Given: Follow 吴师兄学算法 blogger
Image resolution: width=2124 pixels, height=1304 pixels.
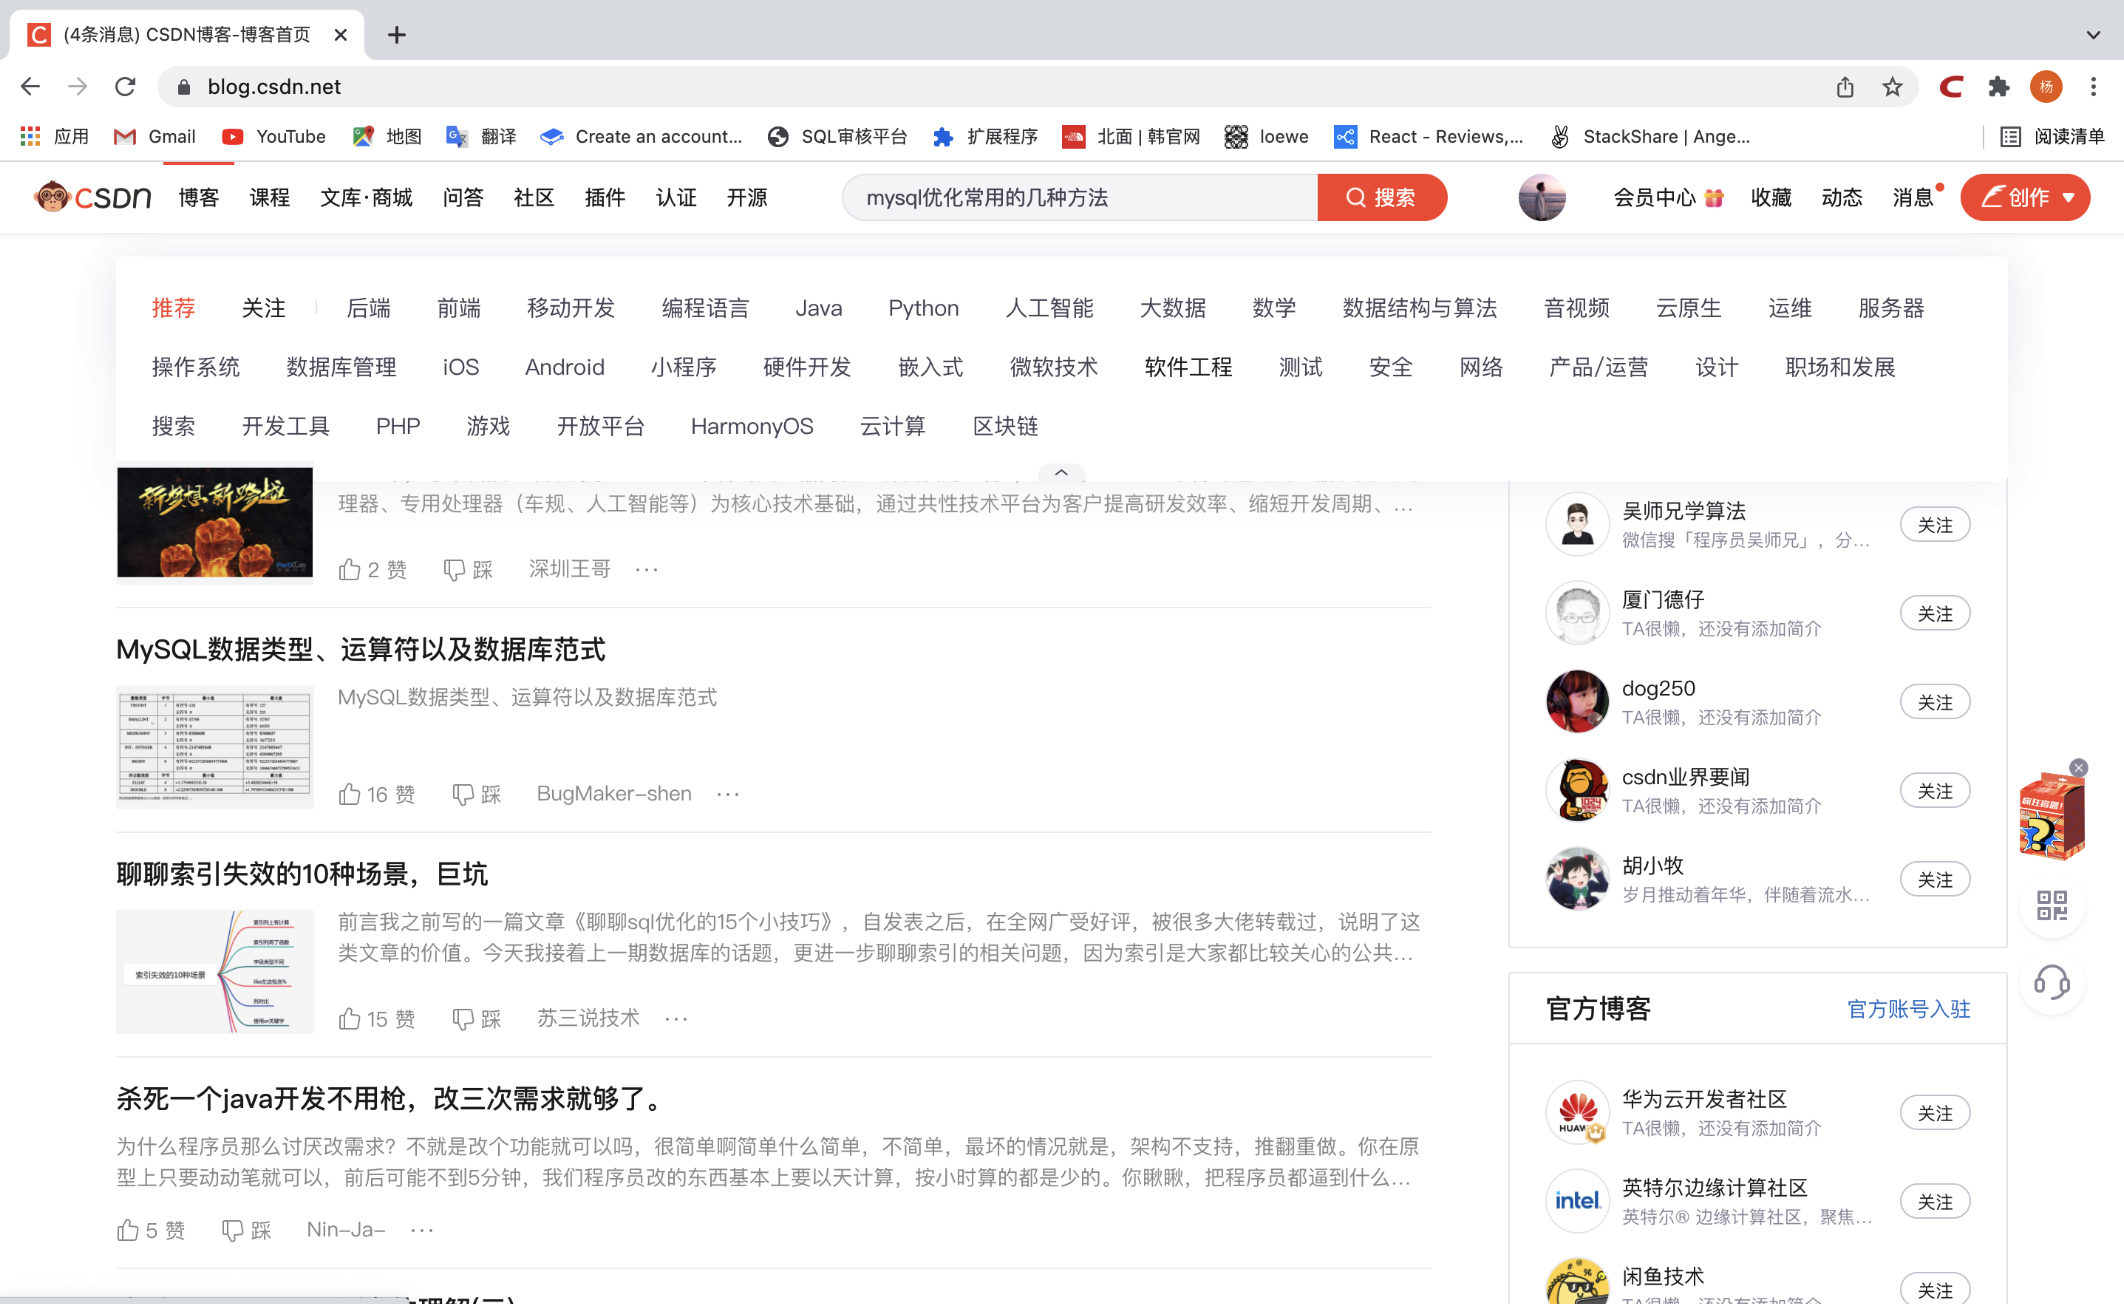Looking at the screenshot, I should coord(1934,525).
